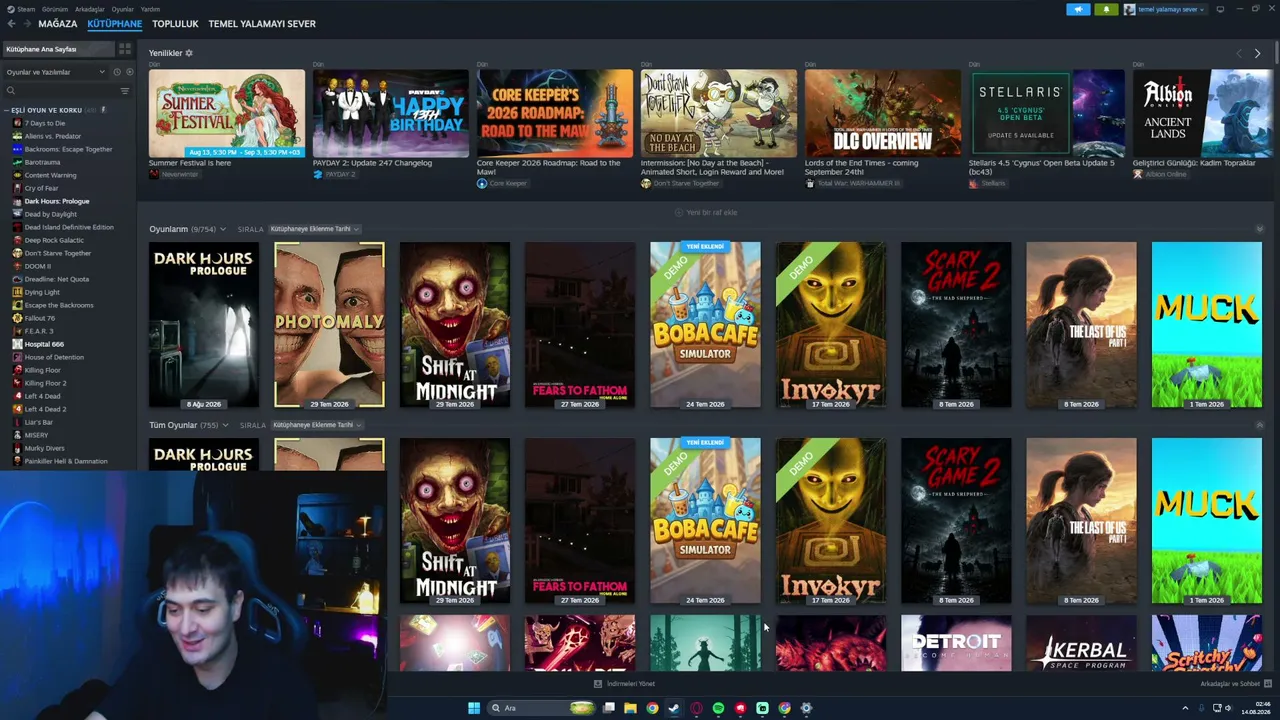Select Left 4 Dead 2 in sidebar
Viewport: 1280px width, 720px height.
point(45,409)
